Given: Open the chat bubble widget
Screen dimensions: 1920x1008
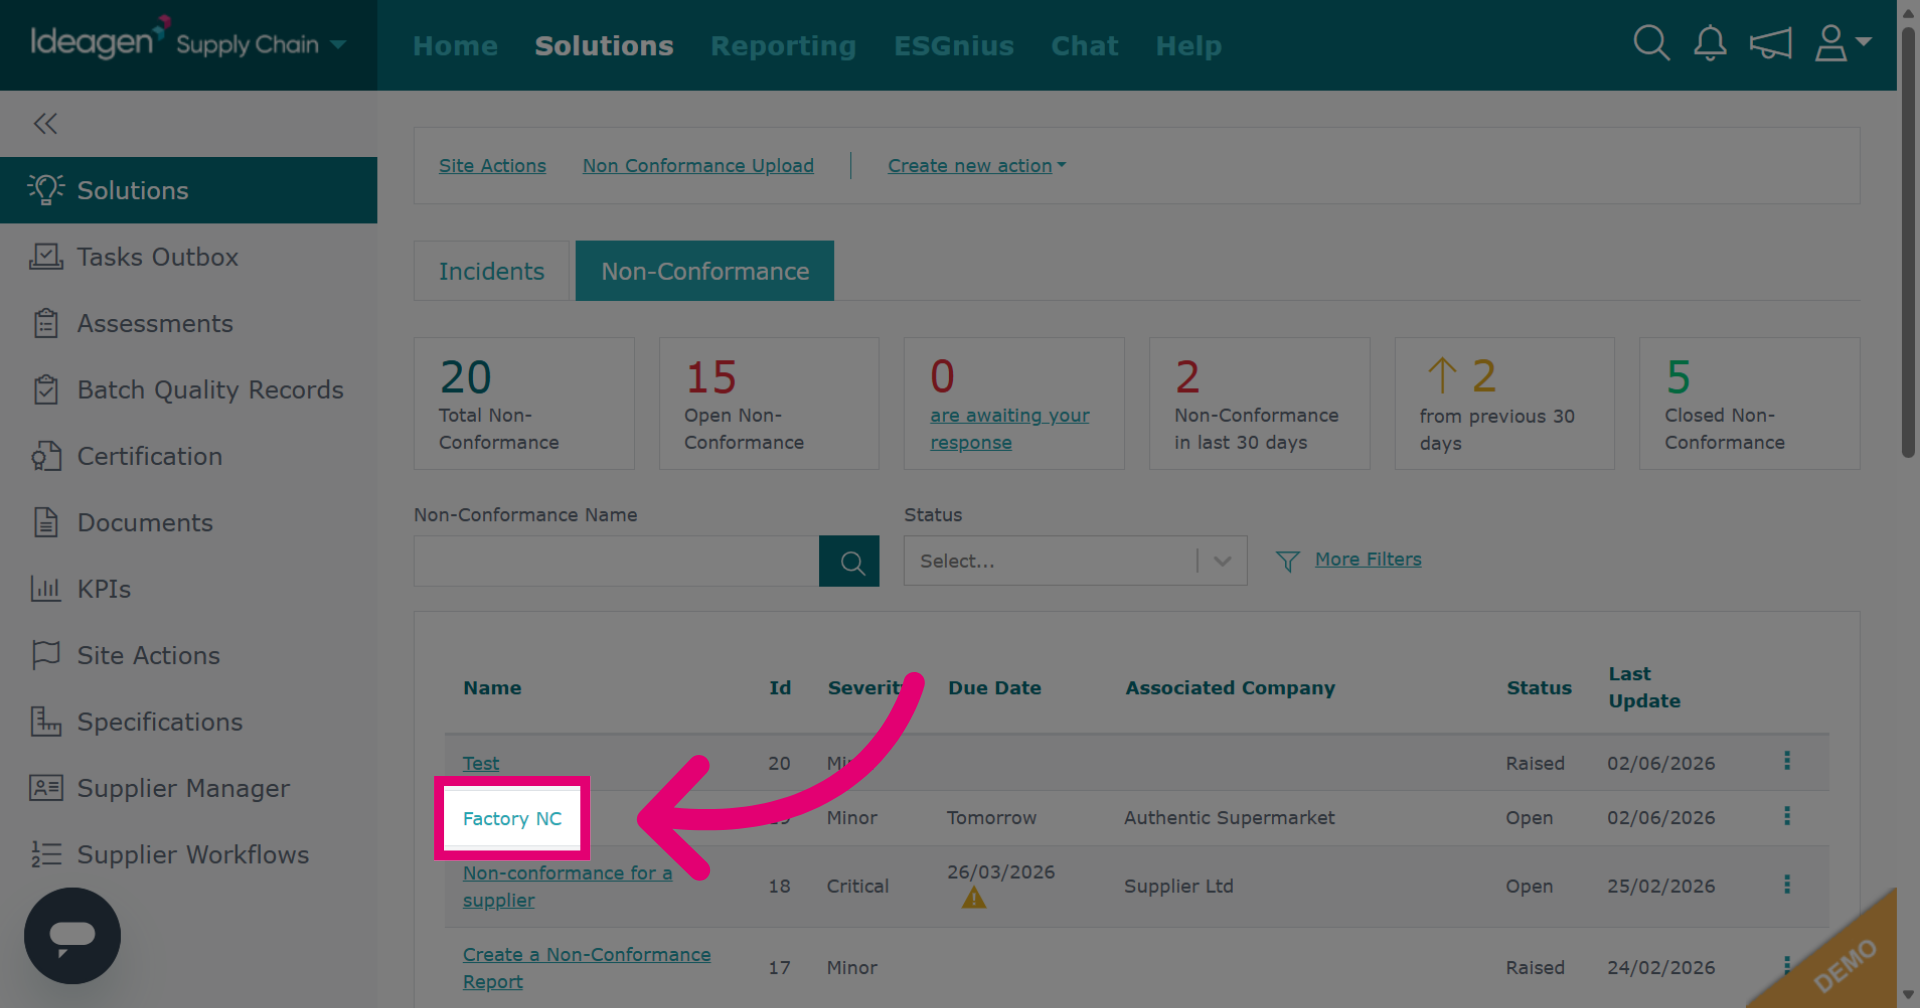Looking at the screenshot, I should (72, 935).
